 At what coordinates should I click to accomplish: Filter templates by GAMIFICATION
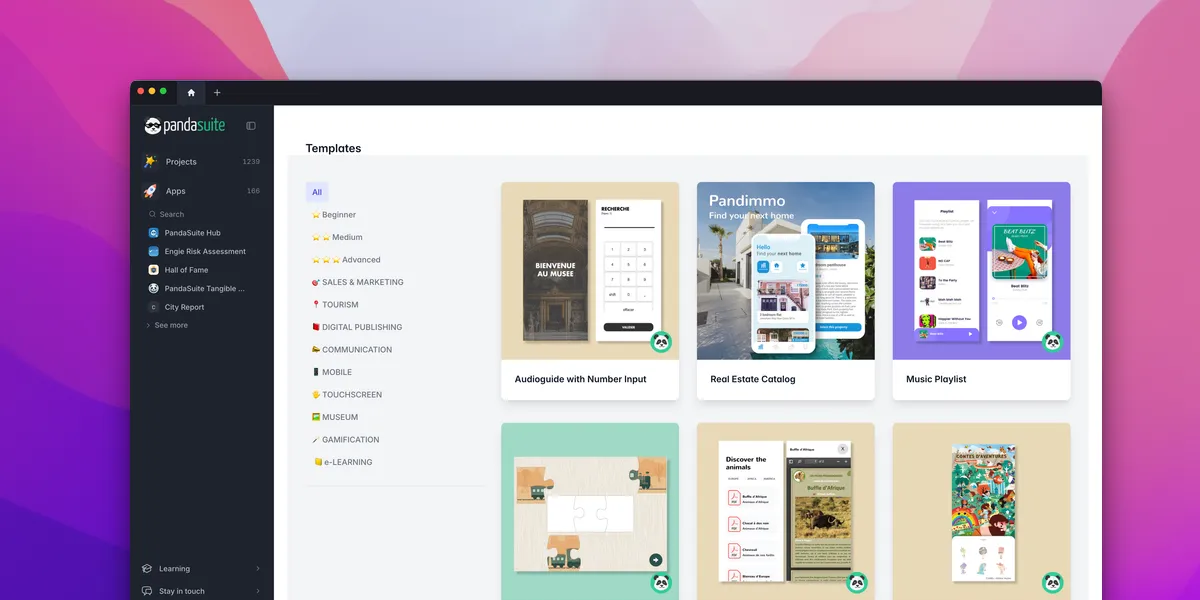point(345,440)
